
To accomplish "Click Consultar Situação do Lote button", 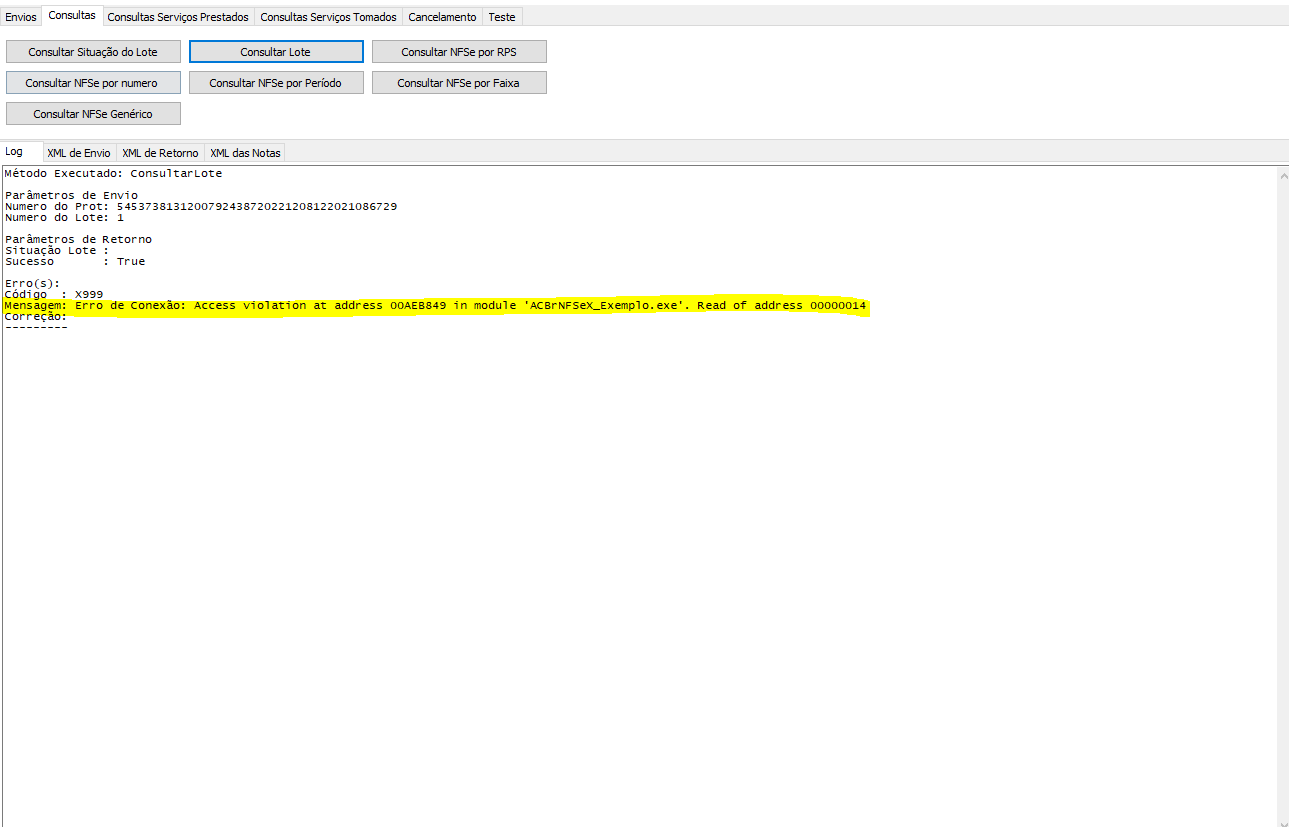I will (x=93, y=52).
